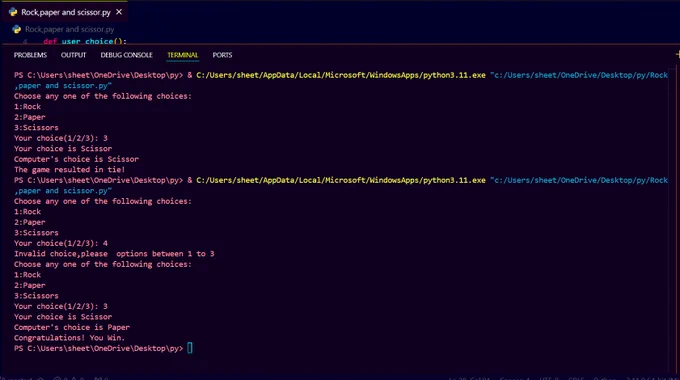Click the 'Invalid choice,please options between 1 to 3' line
Viewport: 680px width, 380px height.
click(114, 254)
